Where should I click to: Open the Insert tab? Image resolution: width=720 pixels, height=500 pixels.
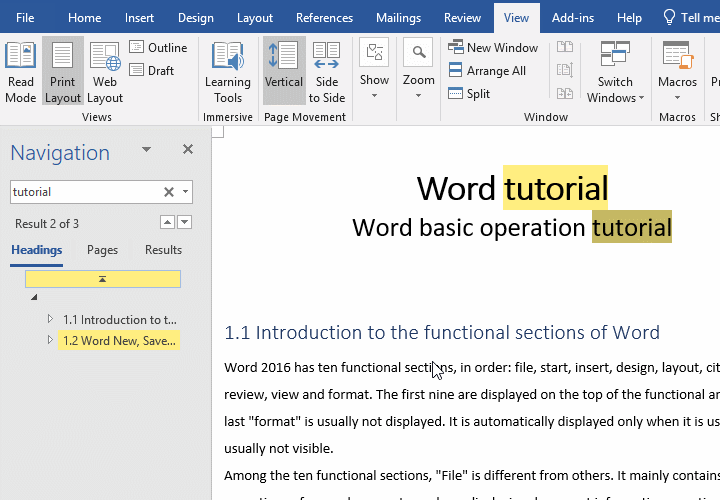pyautogui.click(x=139, y=18)
